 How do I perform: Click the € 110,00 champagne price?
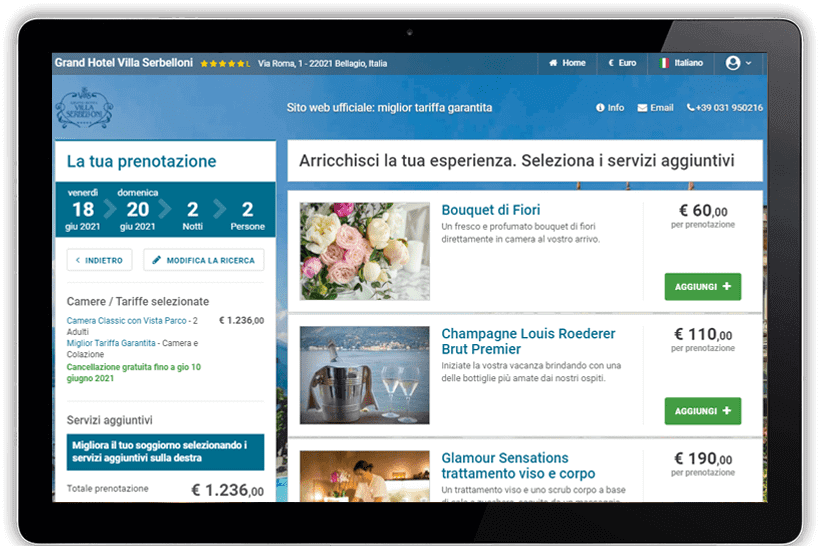coord(703,334)
